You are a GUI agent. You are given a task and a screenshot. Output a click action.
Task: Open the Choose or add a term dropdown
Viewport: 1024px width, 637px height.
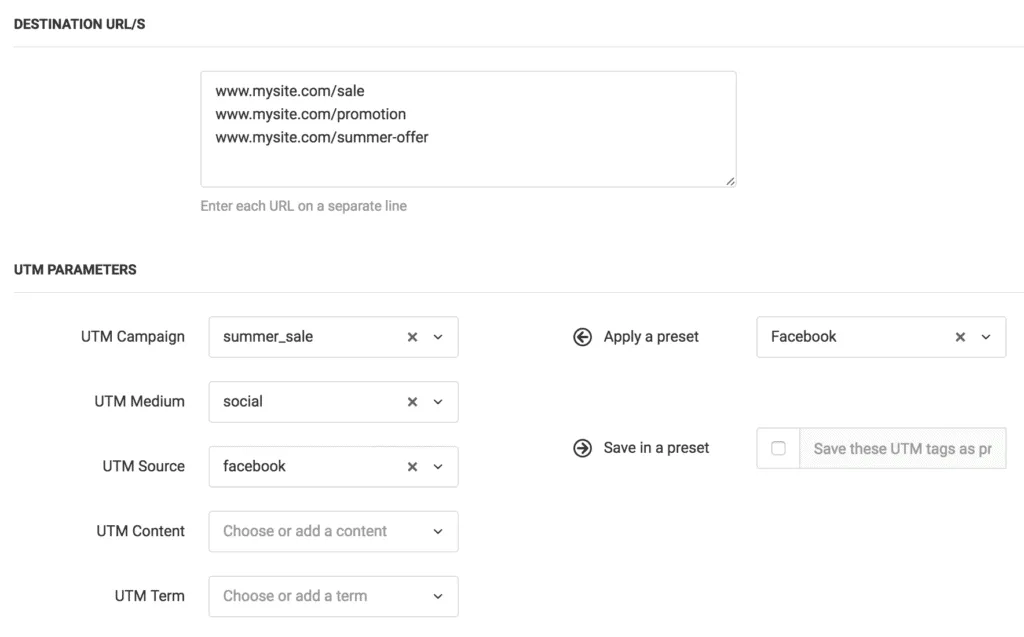click(438, 596)
